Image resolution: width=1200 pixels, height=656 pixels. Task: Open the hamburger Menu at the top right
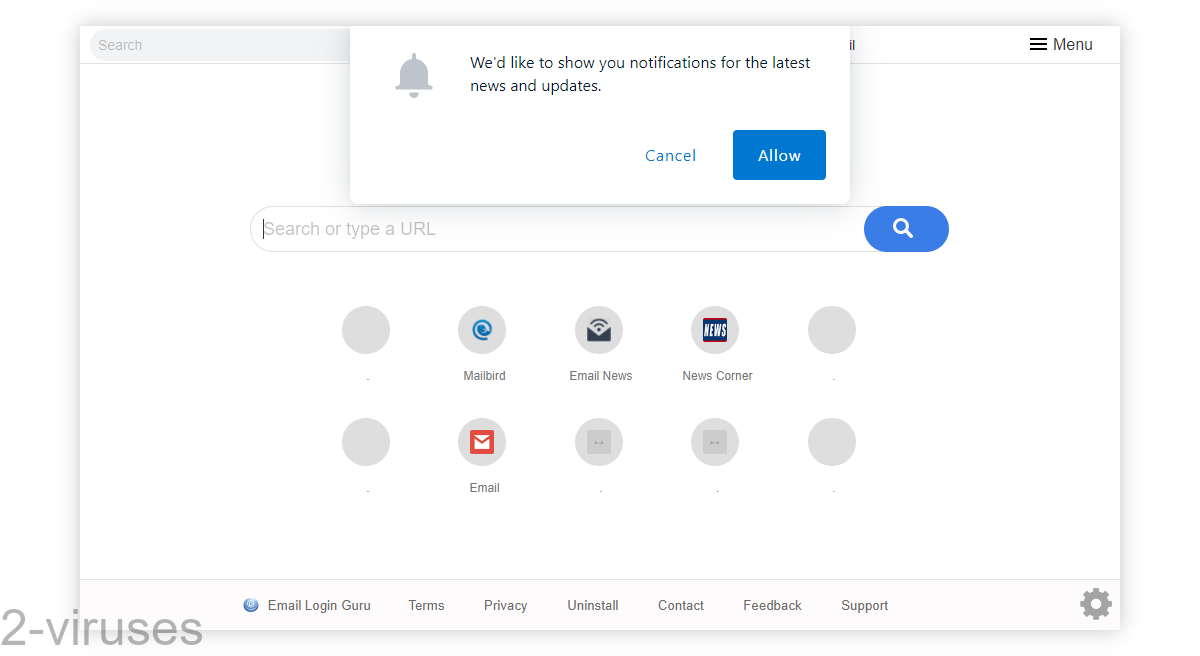point(1060,44)
